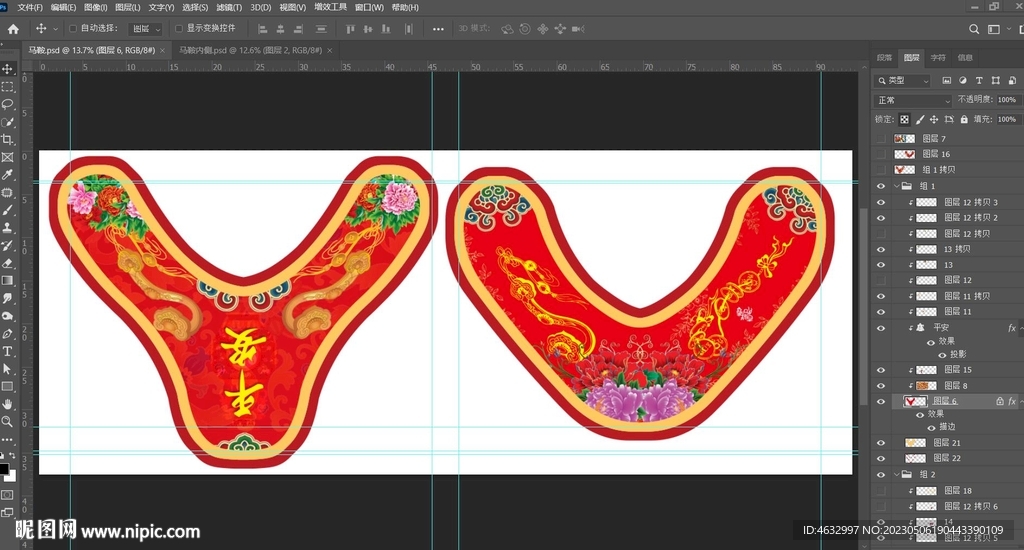The height and width of the screenshot is (550, 1024).
Task: Click the foreground color swatch
Action: [x=4, y=469]
